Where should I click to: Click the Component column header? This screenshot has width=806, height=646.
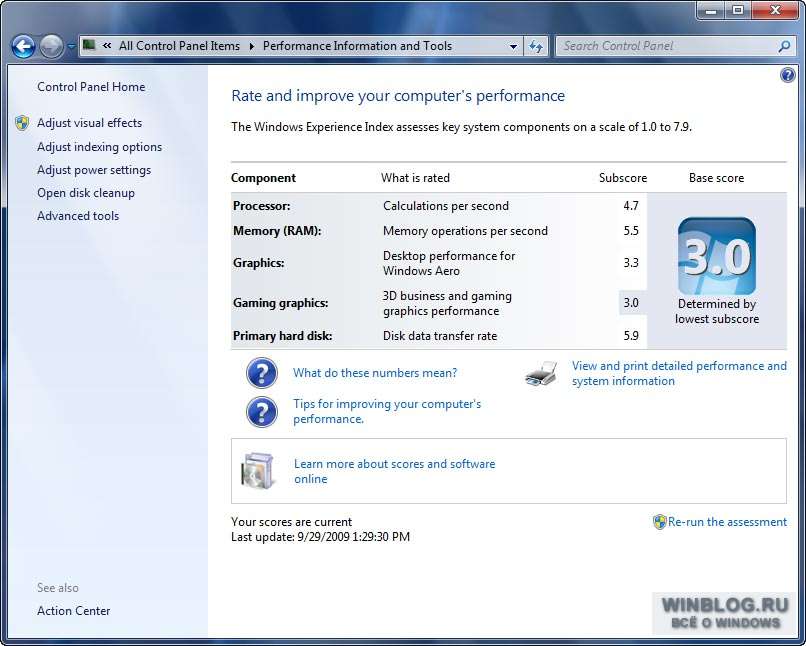[263, 178]
